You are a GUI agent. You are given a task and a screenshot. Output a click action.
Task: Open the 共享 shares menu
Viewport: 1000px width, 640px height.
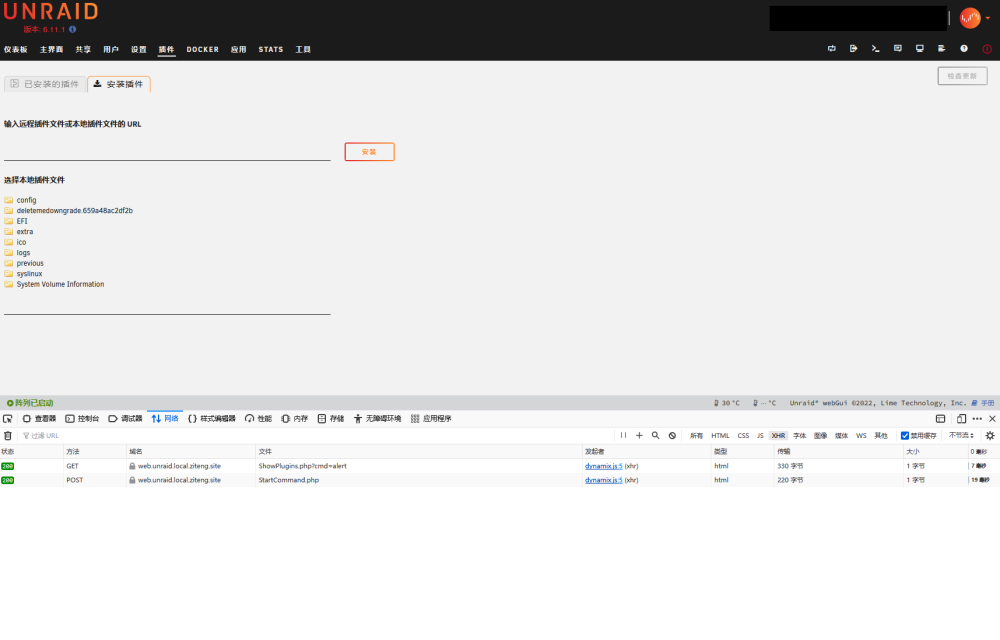[83, 49]
